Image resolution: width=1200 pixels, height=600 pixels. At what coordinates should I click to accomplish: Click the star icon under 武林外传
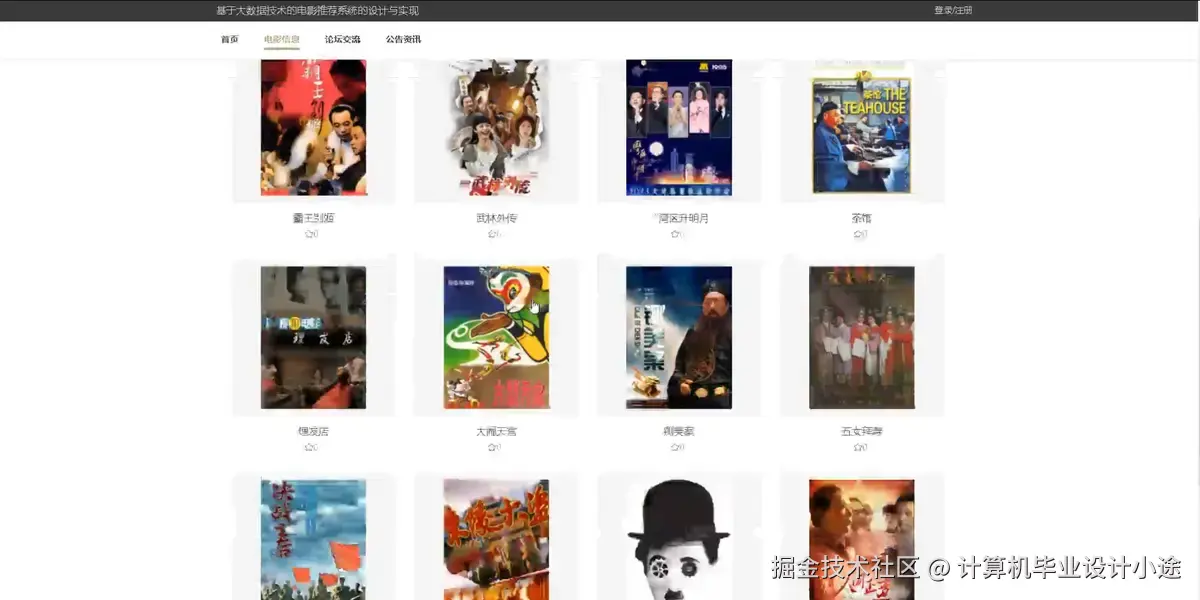tap(492, 234)
